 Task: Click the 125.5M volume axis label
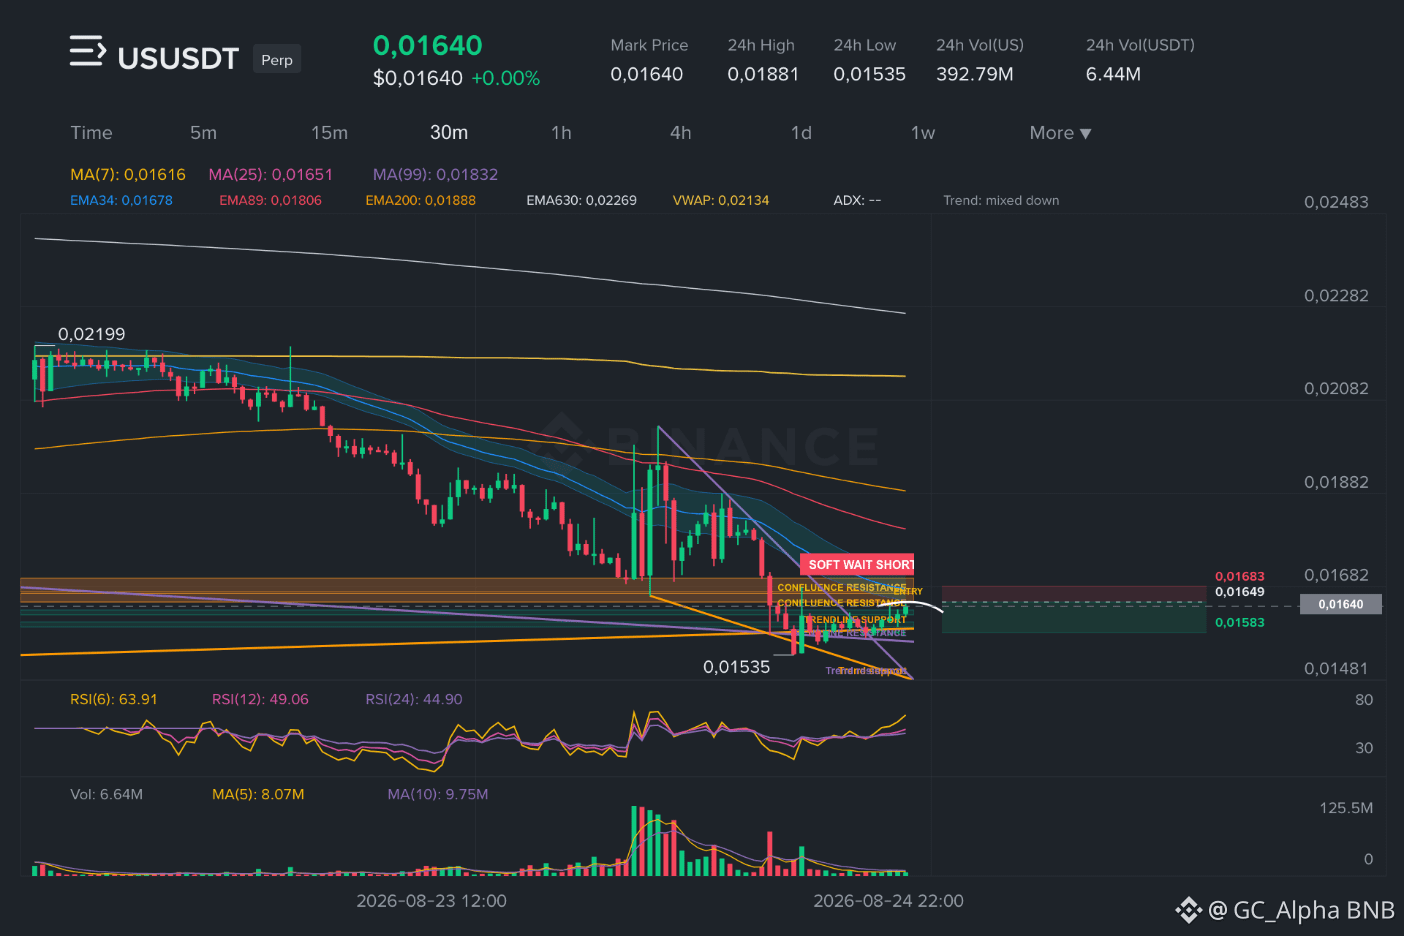click(1346, 808)
